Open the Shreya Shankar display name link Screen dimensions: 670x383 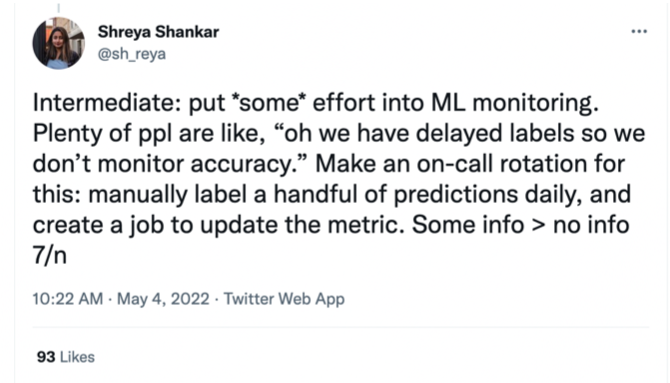click(x=158, y=32)
